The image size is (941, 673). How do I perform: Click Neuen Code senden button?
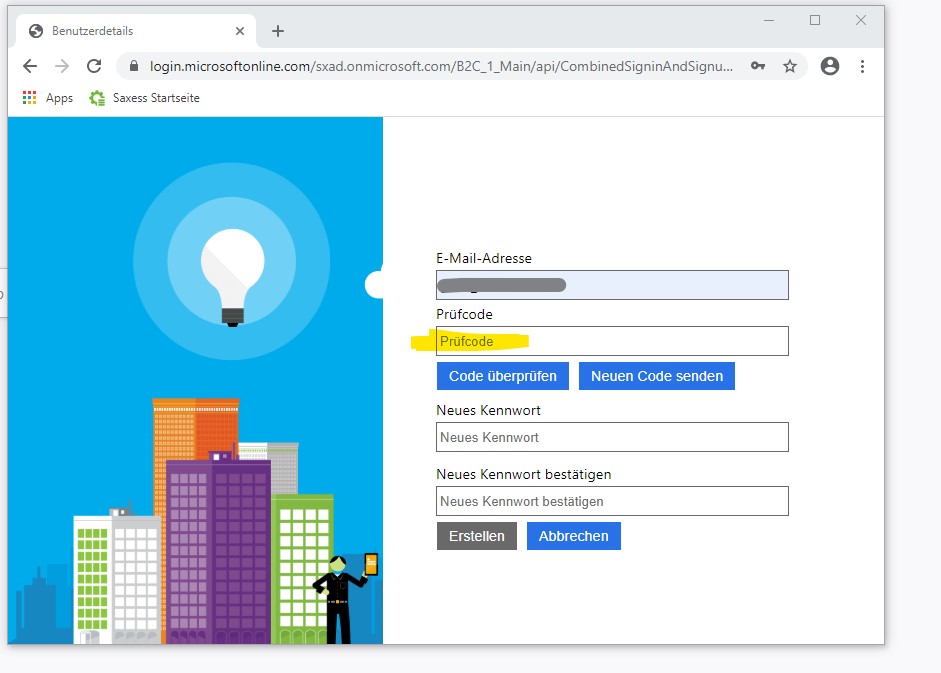coord(656,376)
